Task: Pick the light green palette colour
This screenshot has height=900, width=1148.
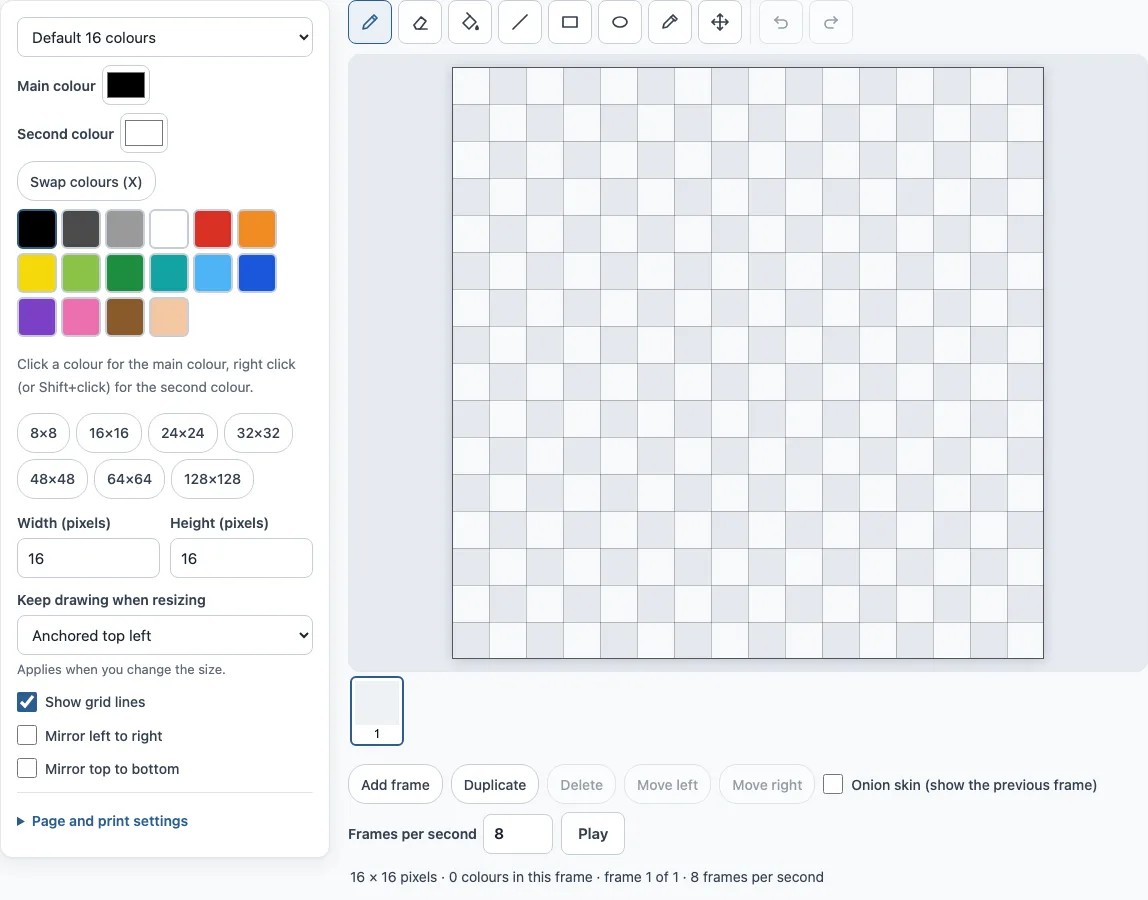Action: click(81, 272)
